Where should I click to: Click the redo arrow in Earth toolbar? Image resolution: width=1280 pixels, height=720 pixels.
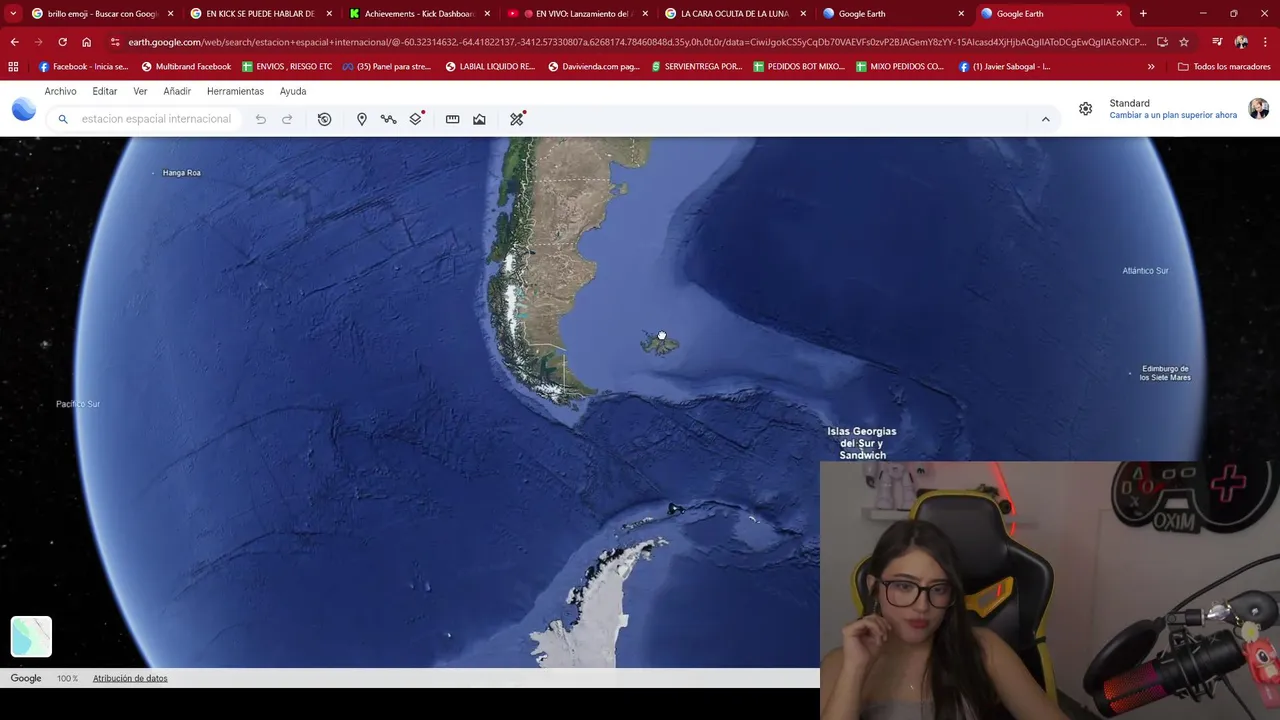coord(287,119)
